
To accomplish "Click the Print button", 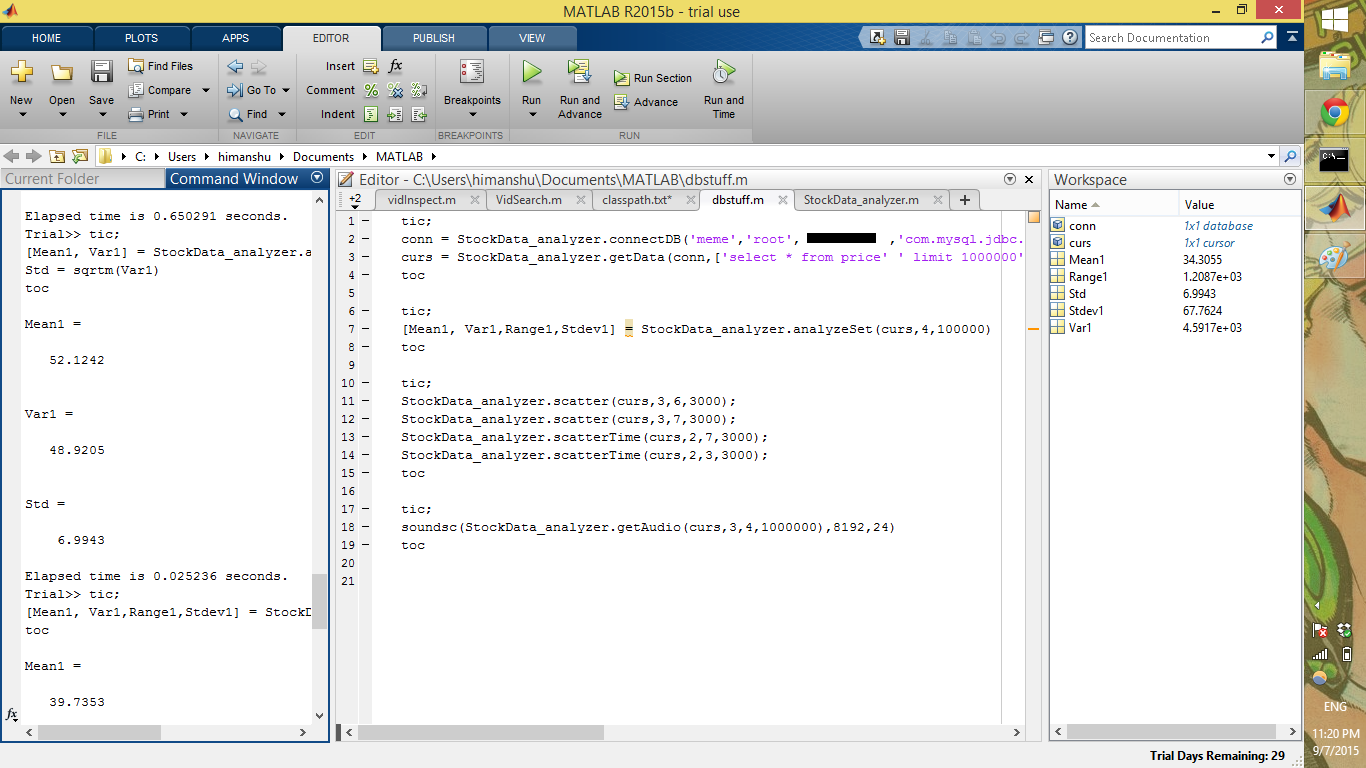I will click(x=149, y=114).
